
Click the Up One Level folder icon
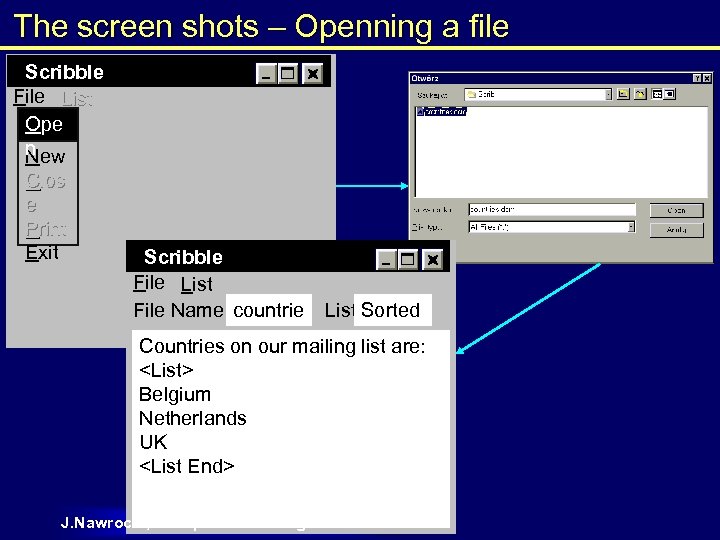623,94
